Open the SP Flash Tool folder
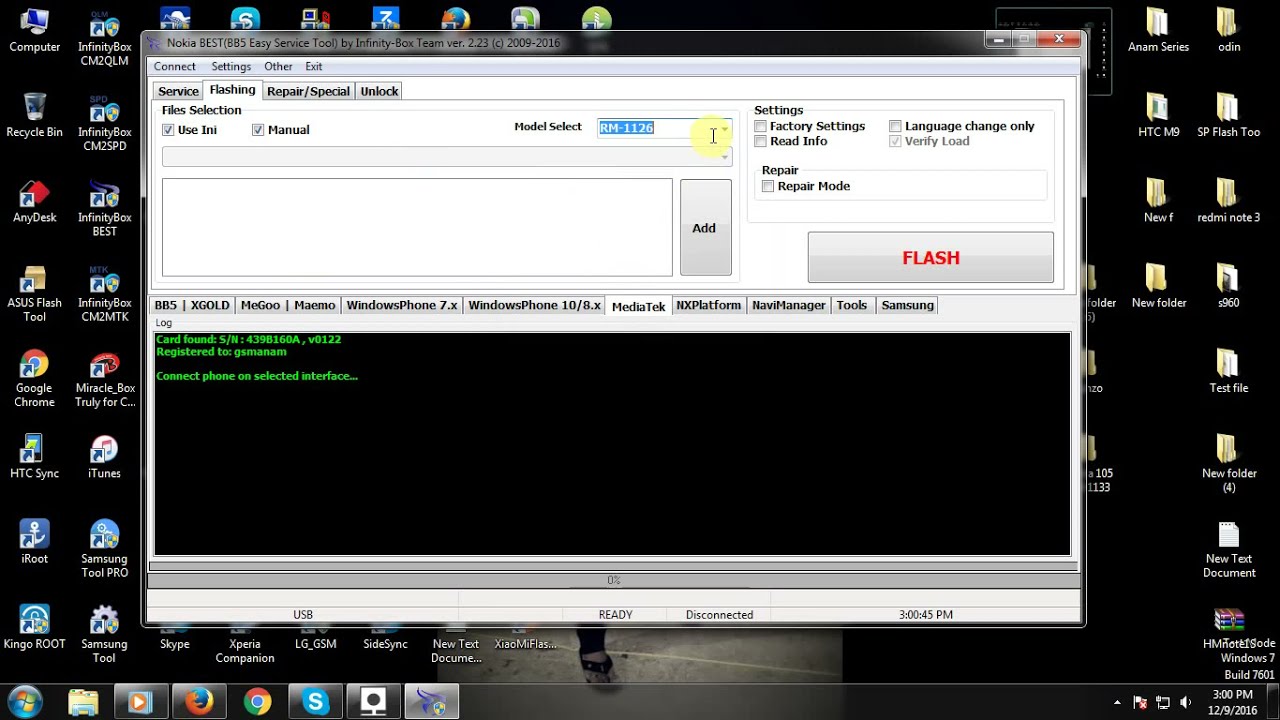This screenshot has height=720, width=1280. click(x=1229, y=115)
